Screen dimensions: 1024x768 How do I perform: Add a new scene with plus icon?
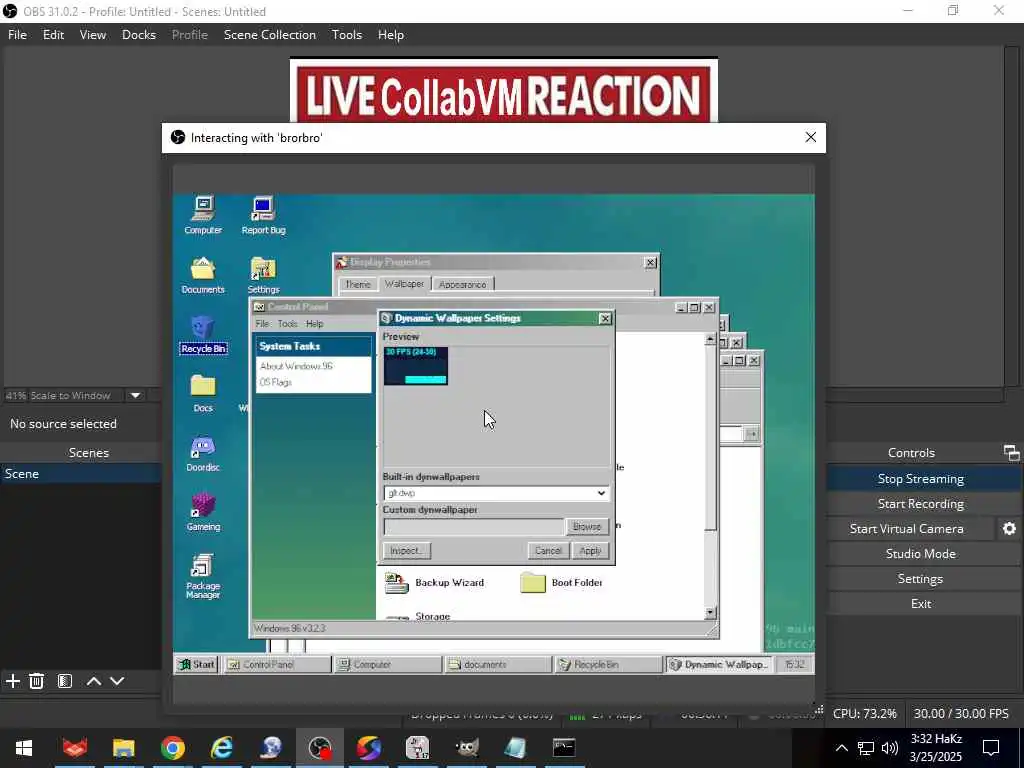(x=12, y=681)
